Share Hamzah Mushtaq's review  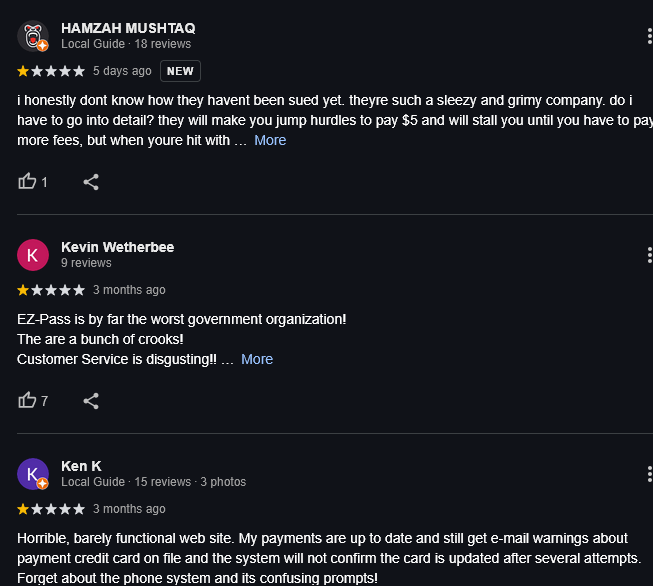(x=91, y=182)
